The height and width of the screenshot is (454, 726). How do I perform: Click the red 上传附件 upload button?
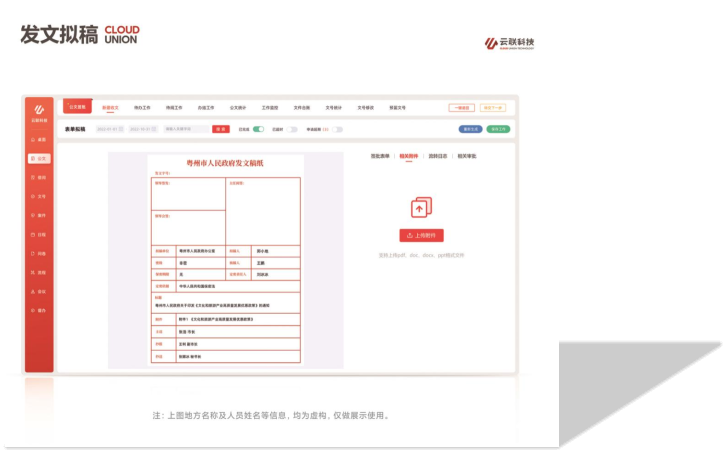[421, 236]
